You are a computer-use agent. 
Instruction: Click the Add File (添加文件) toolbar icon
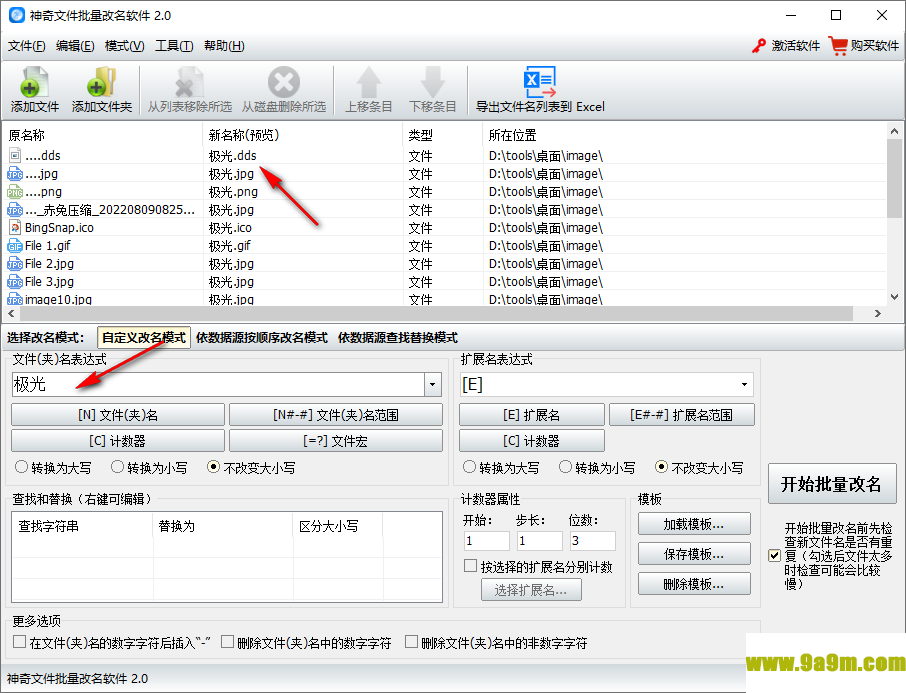tap(35, 82)
